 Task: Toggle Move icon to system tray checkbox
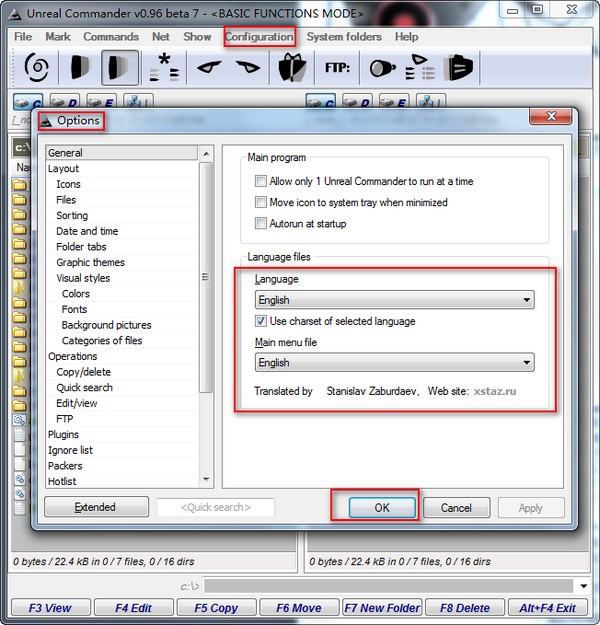(x=261, y=203)
